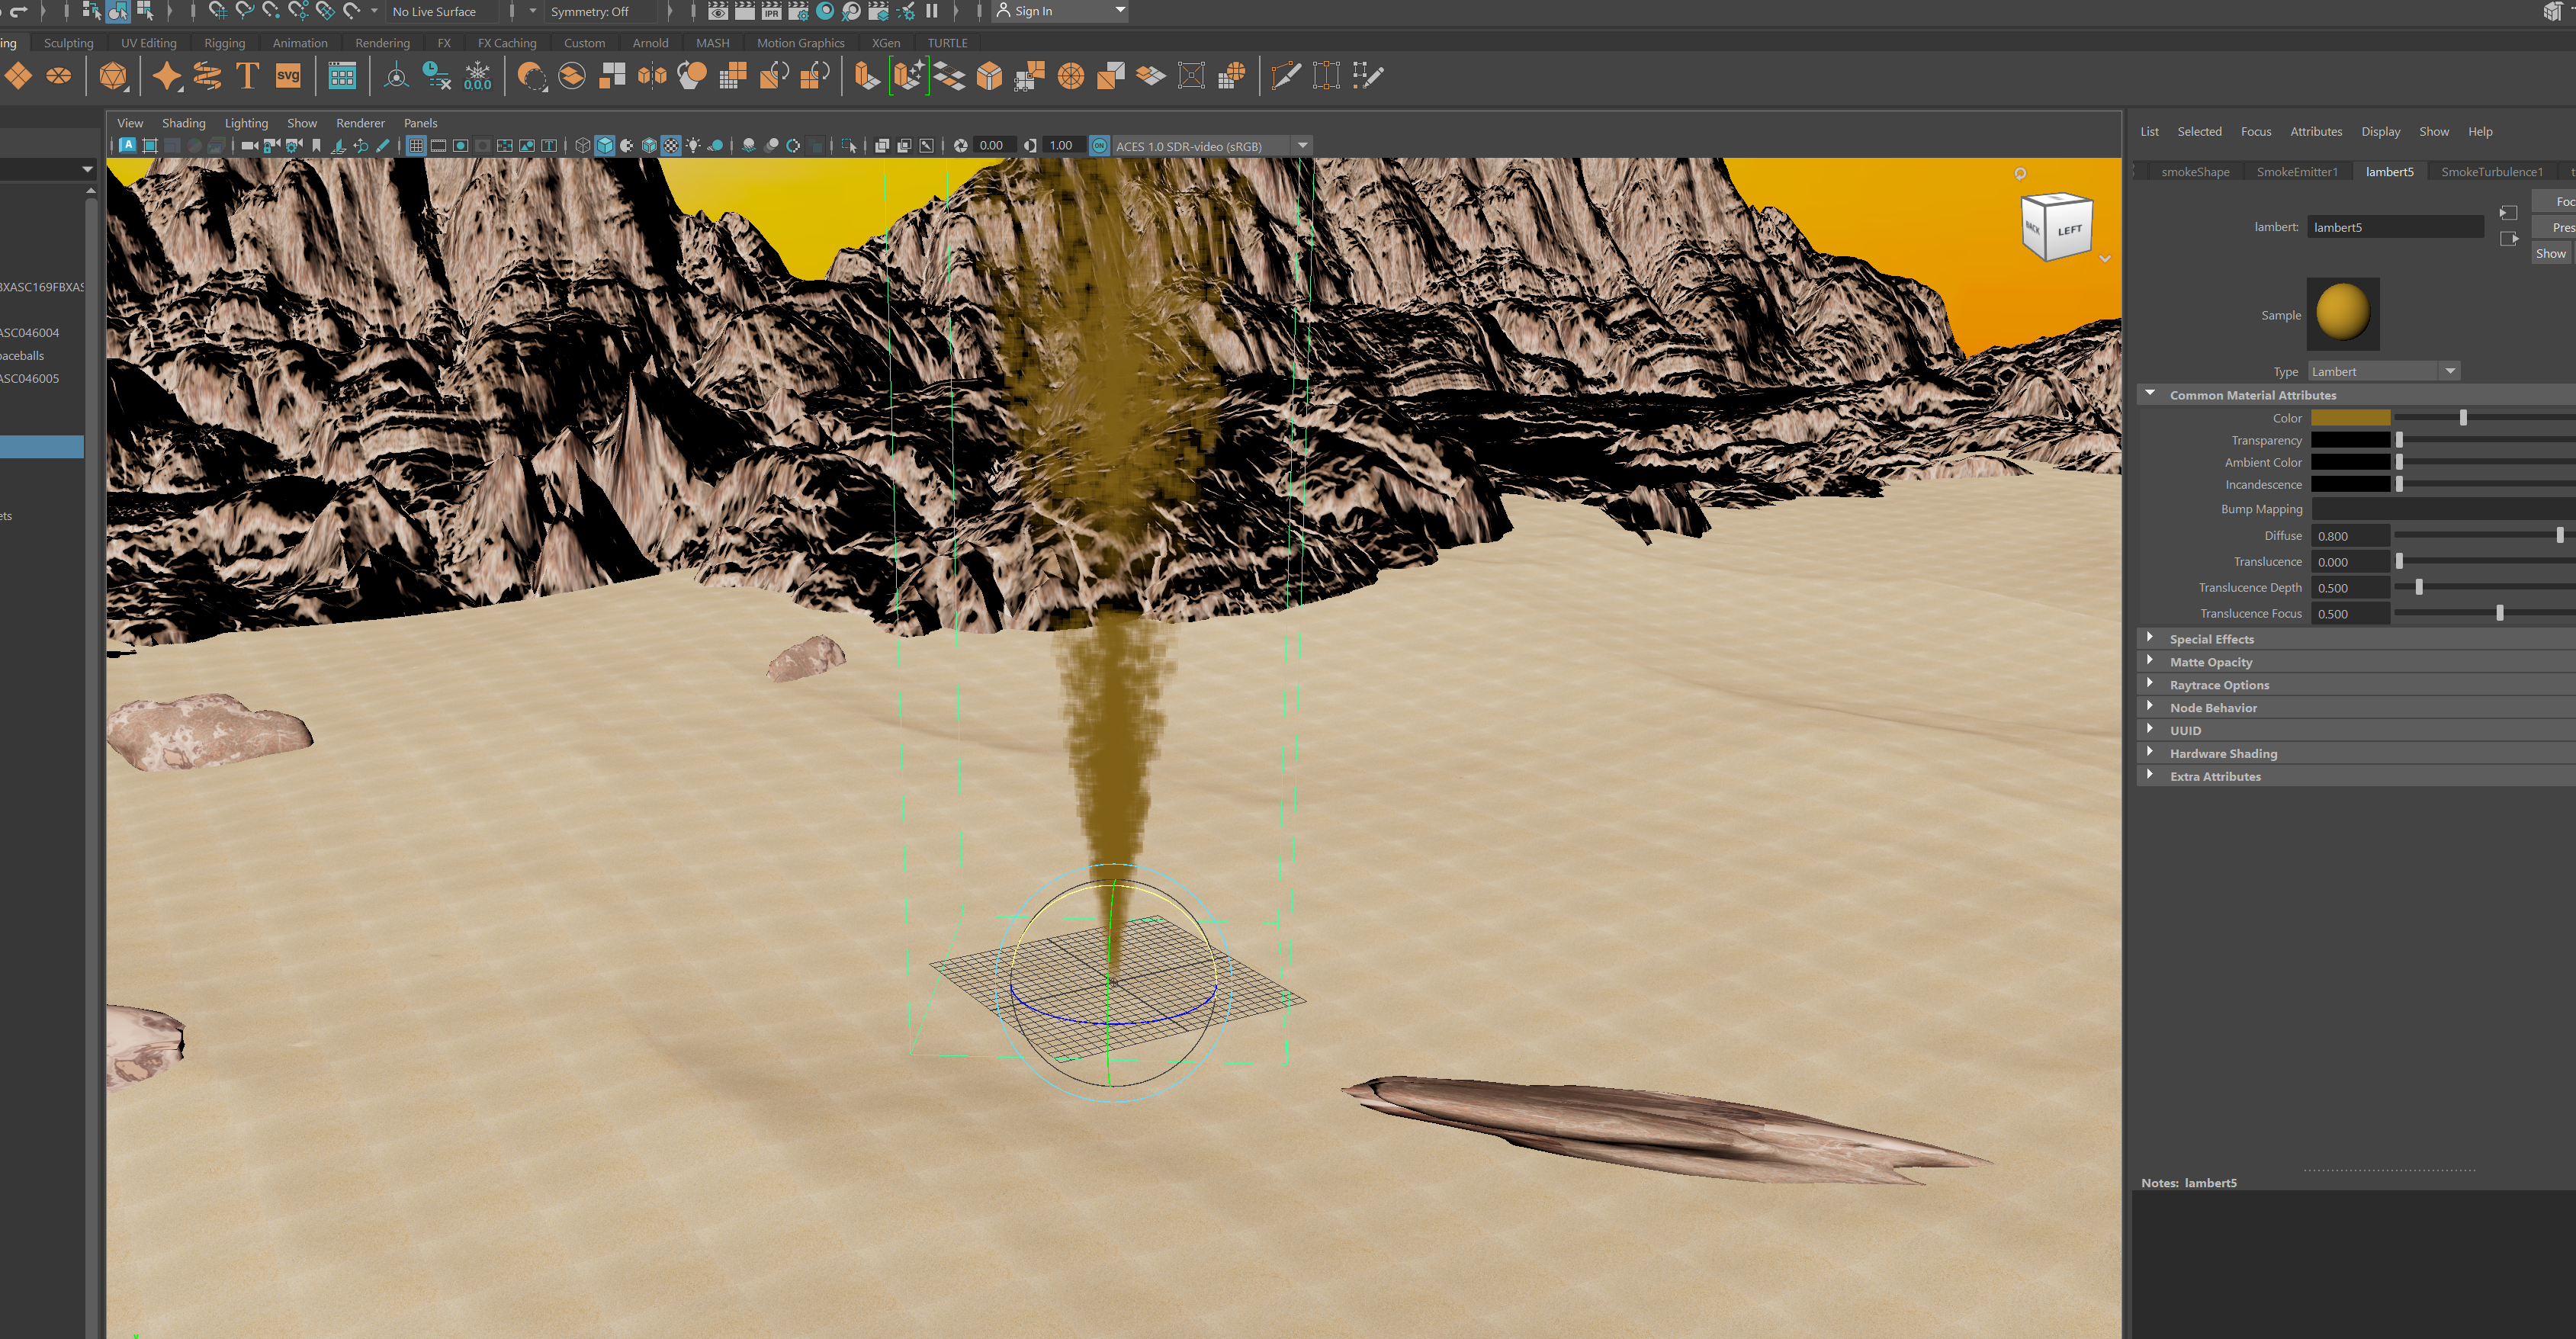Click the Sample material sphere thumbnail
2576x1339 pixels.
[2342, 314]
